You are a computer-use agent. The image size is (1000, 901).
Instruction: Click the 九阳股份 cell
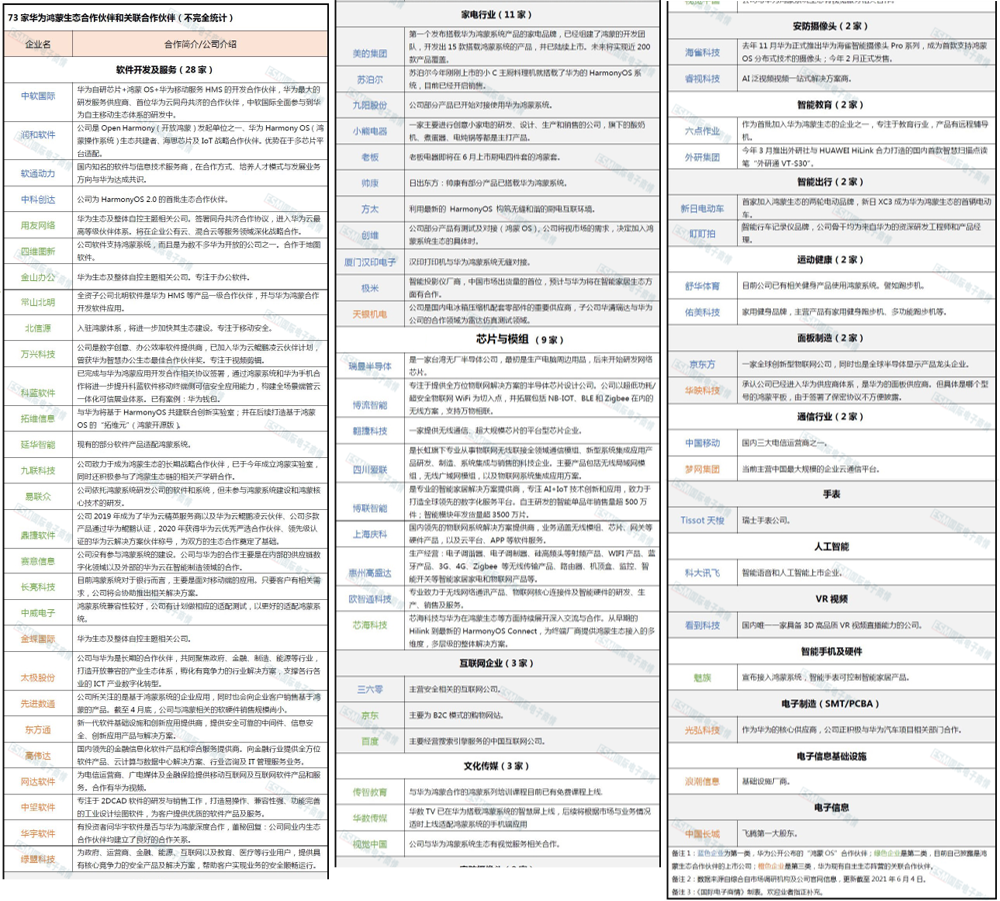pyautogui.click(x=370, y=105)
